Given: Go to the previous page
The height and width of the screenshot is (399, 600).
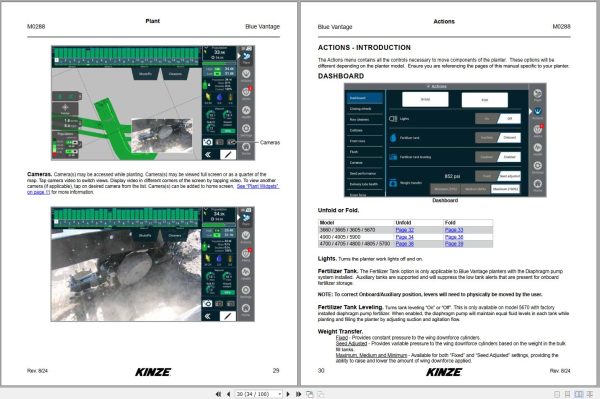Looking at the screenshot, I should [x=228, y=394].
